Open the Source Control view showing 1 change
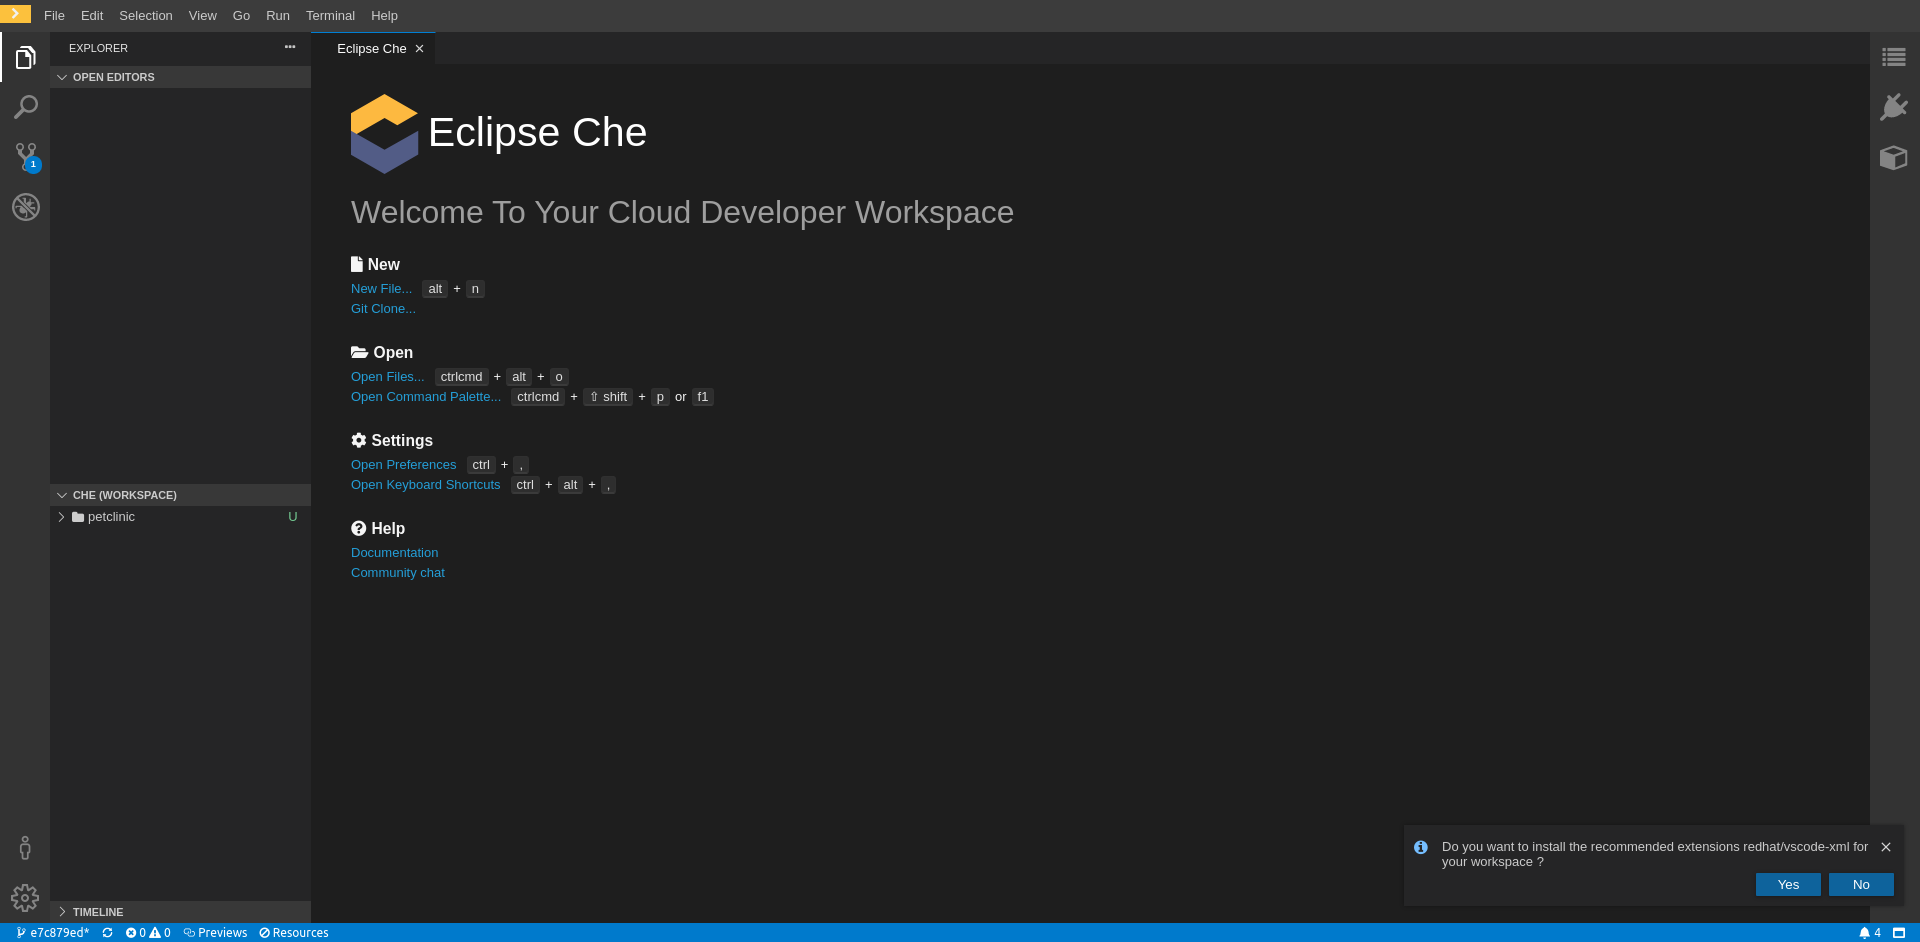The image size is (1920, 942). click(25, 157)
